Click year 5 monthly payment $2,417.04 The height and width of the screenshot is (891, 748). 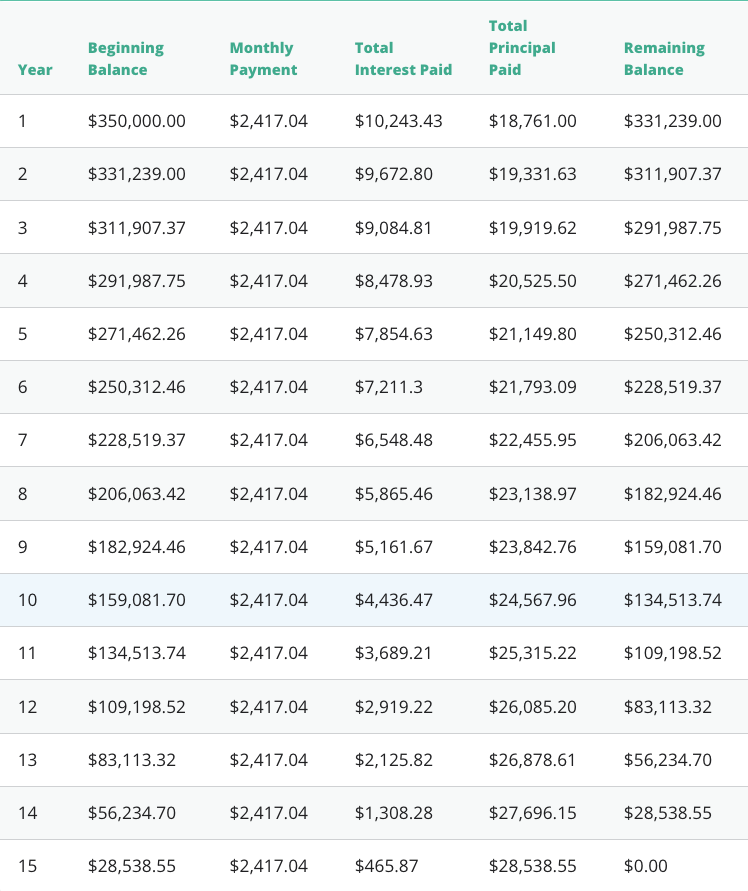click(268, 334)
